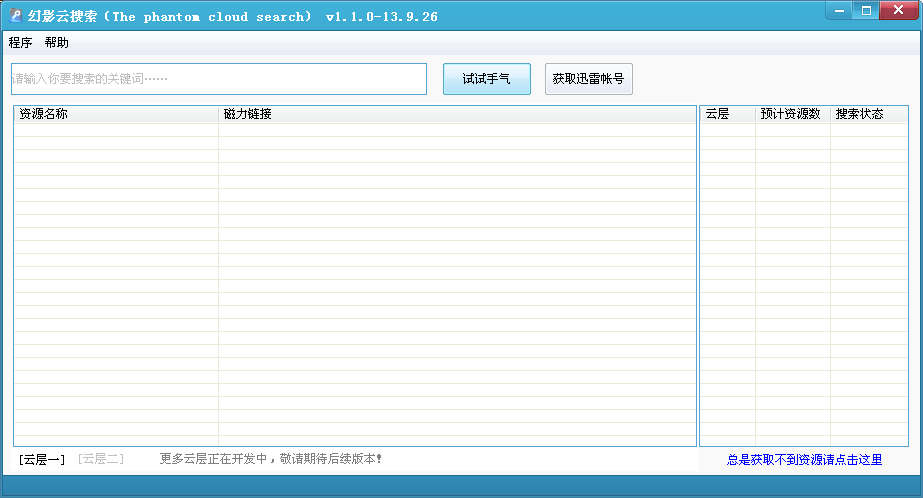Sort by 磁力链接 column header
Viewport: 923px width, 498px height.
[457, 114]
